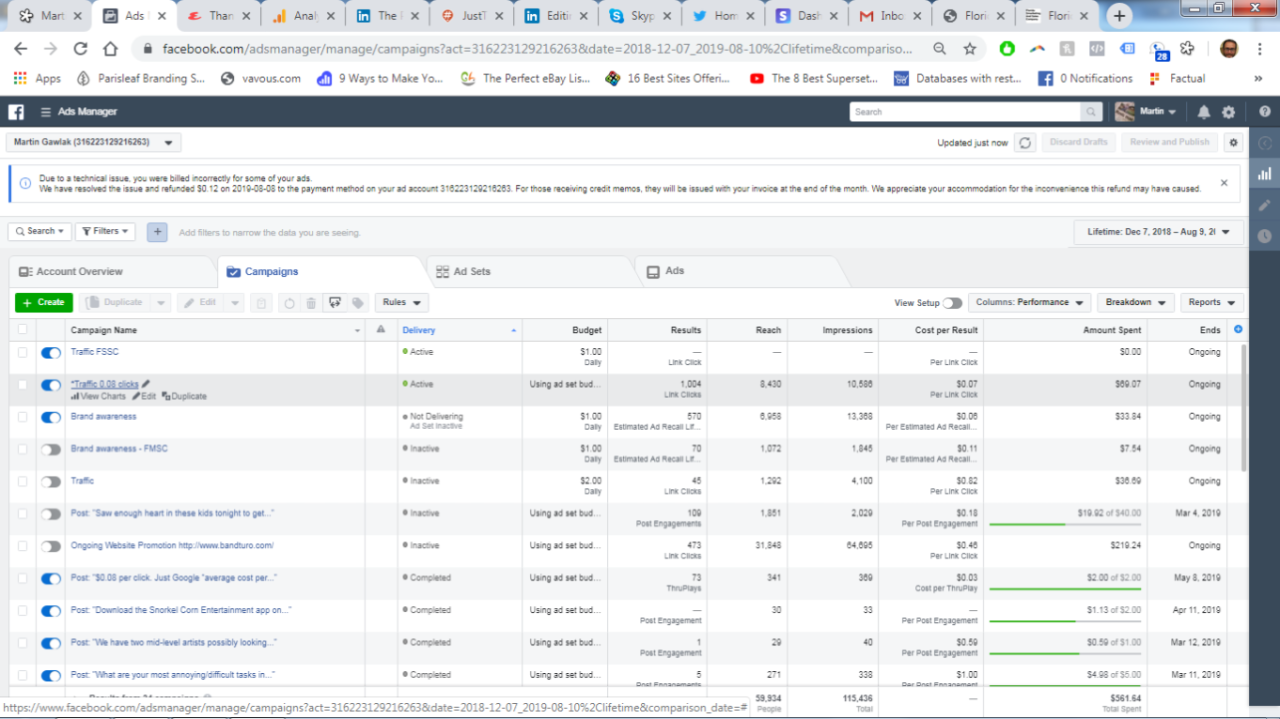Viewport: 1280px width, 719px height.
Task: Open the gear settings beside Review and Publish
Action: click(1234, 142)
